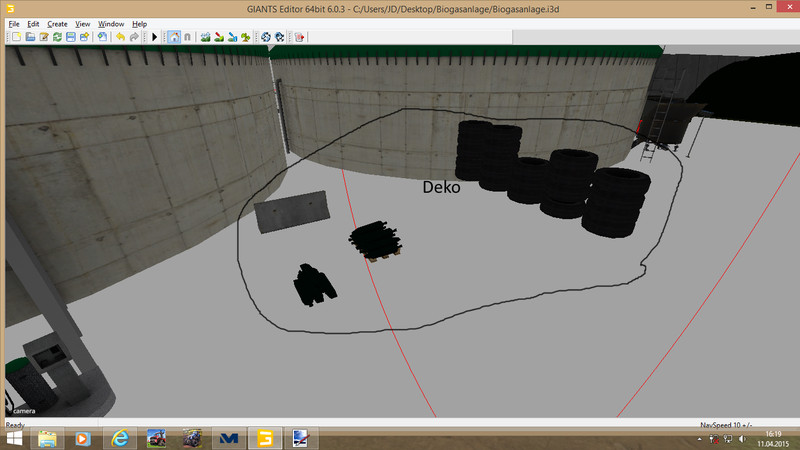This screenshot has width=800, height=450.
Task: Click the last toolbar icon with red mark
Action: click(299, 37)
